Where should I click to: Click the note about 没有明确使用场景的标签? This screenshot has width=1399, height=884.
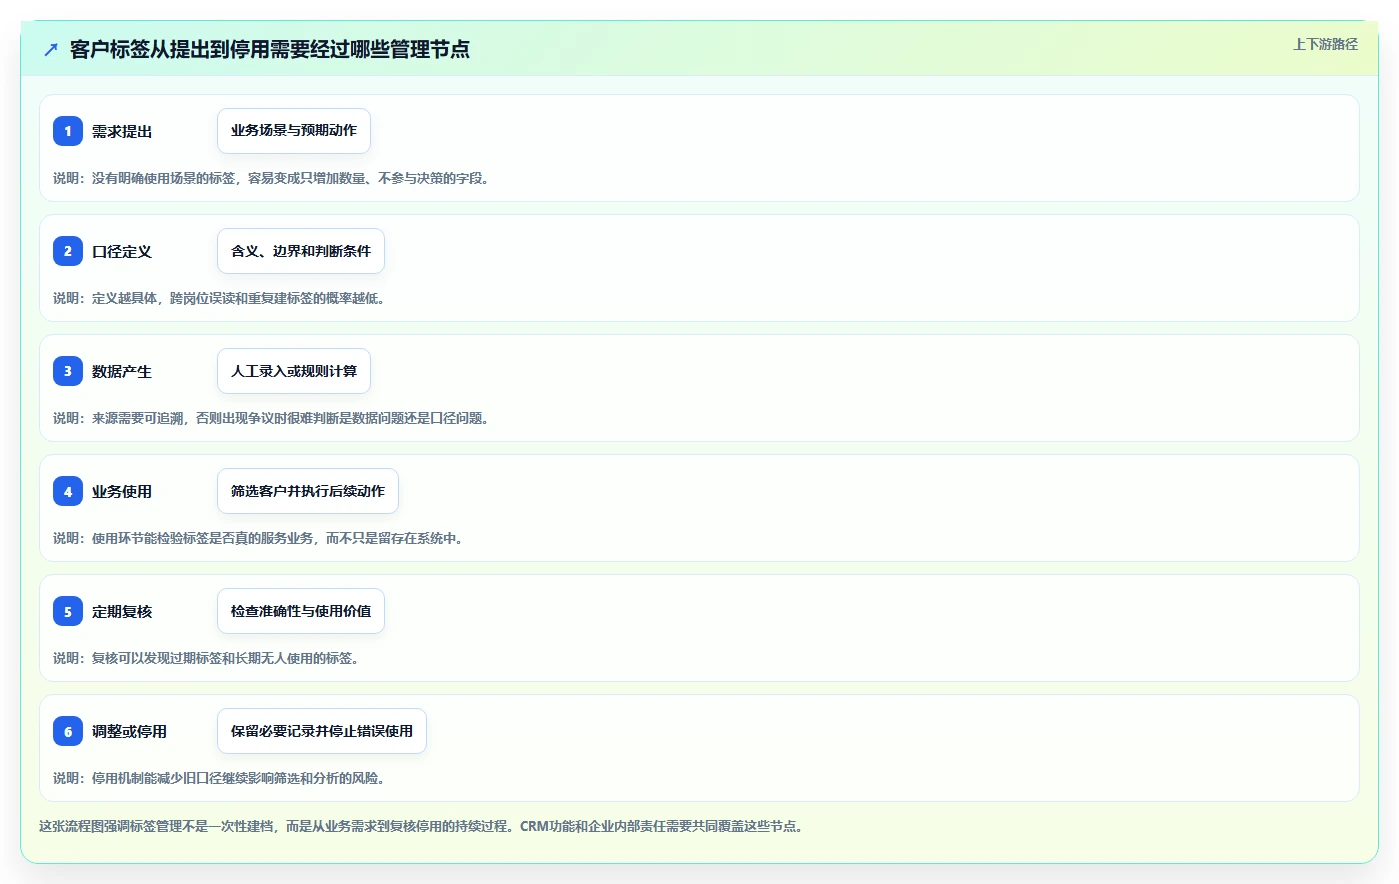coord(271,178)
